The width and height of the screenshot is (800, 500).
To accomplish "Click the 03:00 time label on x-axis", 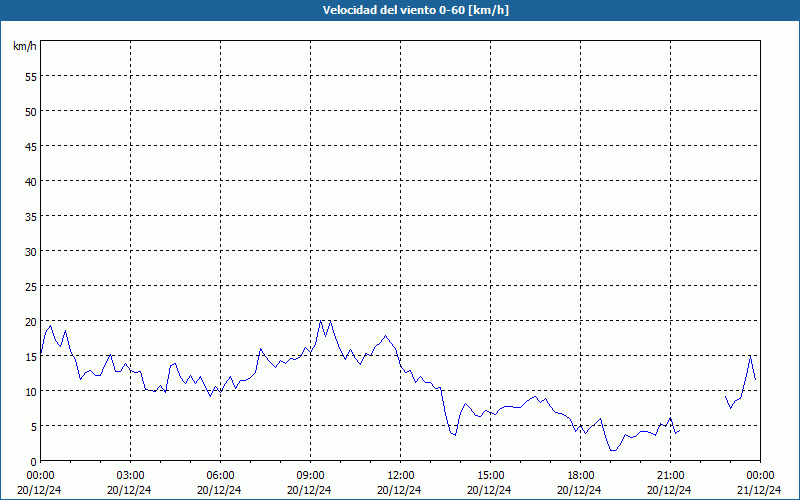I will pyautogui.click(x=130, y=475).
